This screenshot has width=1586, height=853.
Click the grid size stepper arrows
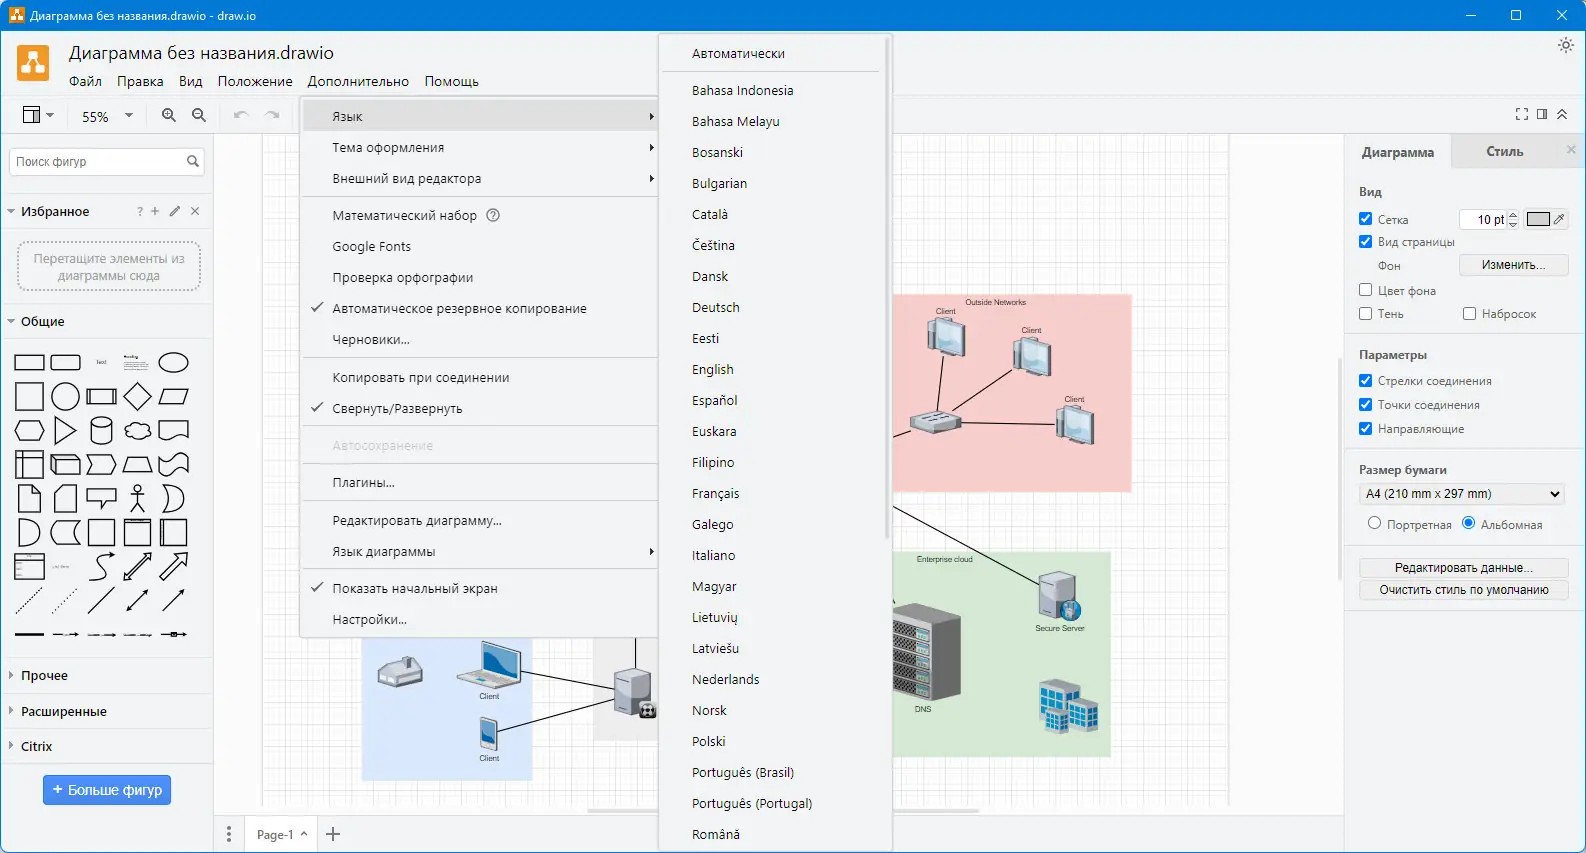pos(1513,219)
